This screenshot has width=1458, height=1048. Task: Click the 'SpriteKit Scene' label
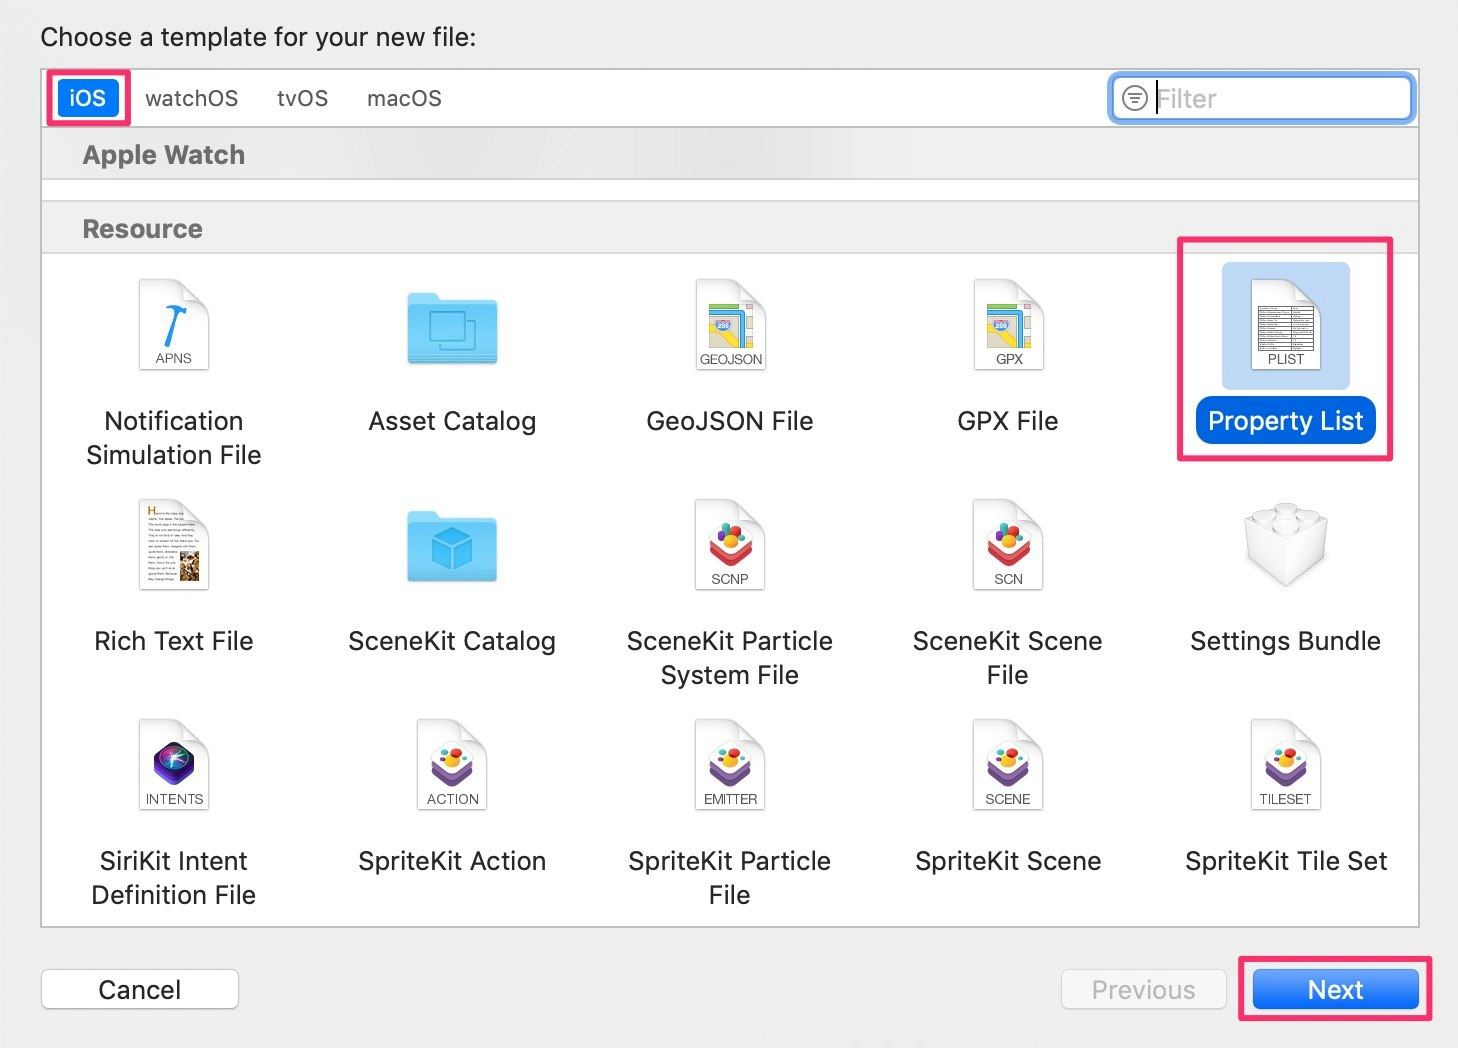click(1008, 861)
